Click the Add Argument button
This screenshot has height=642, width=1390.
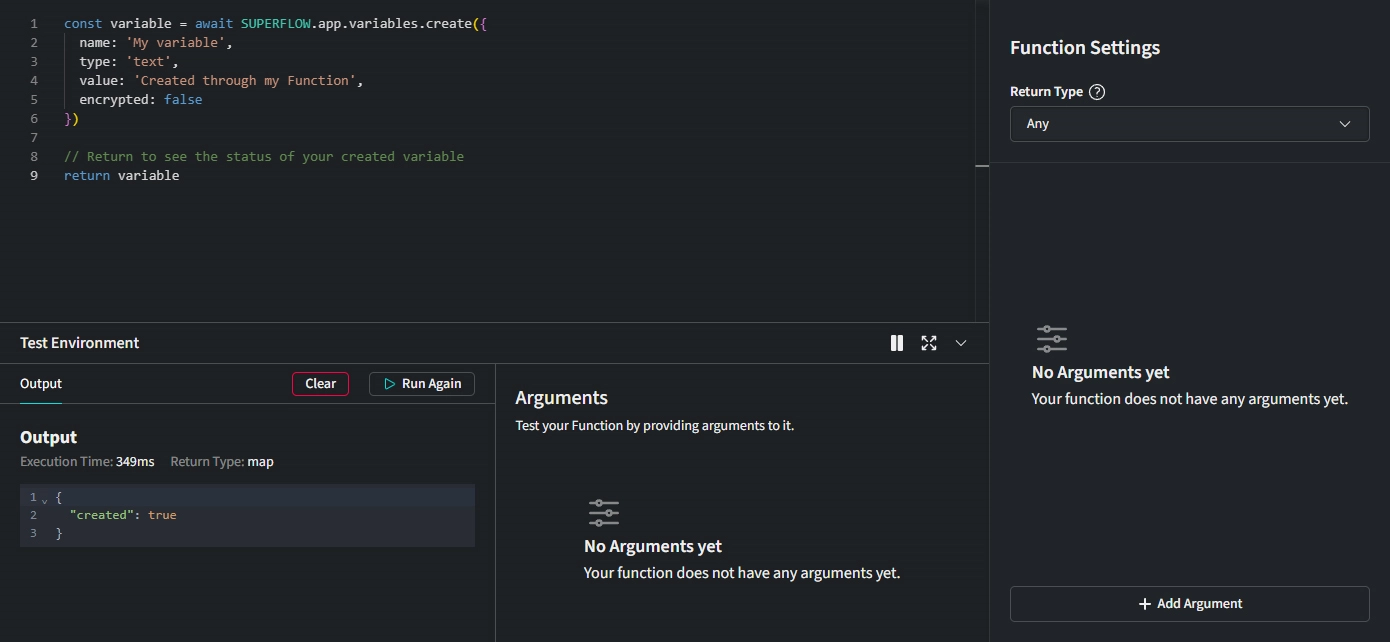(x=1189, y=604)
